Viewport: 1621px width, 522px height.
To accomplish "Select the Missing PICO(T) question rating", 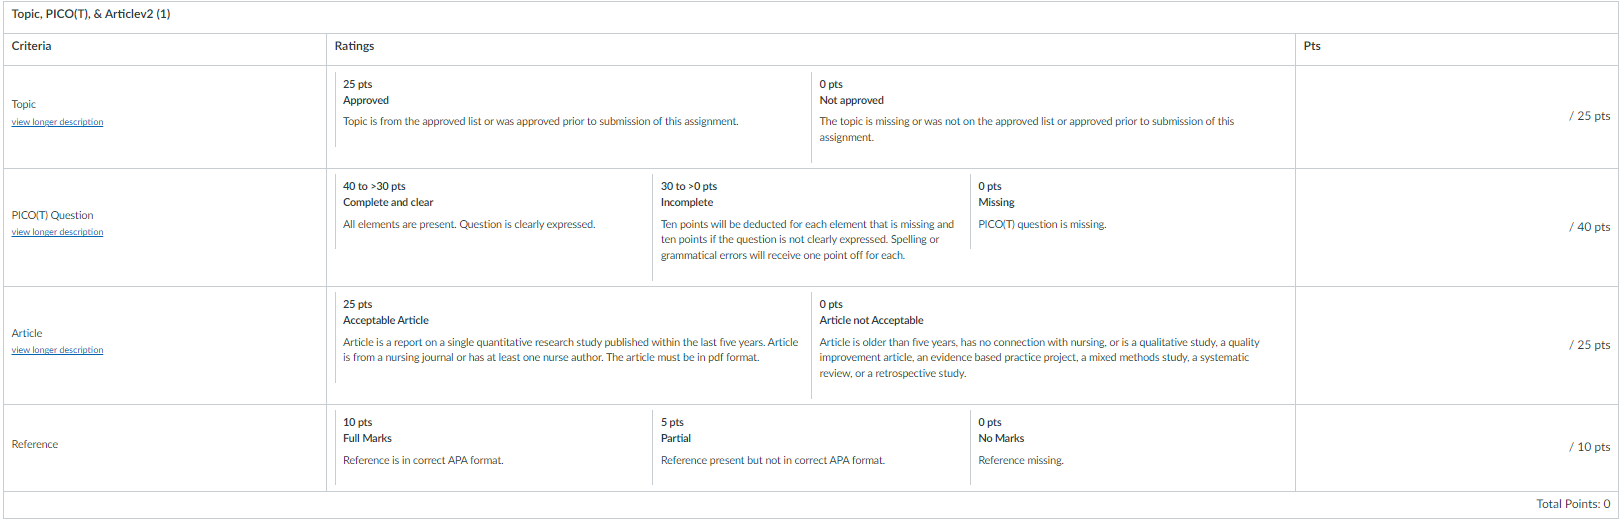I will click(x=1129, y=227).
